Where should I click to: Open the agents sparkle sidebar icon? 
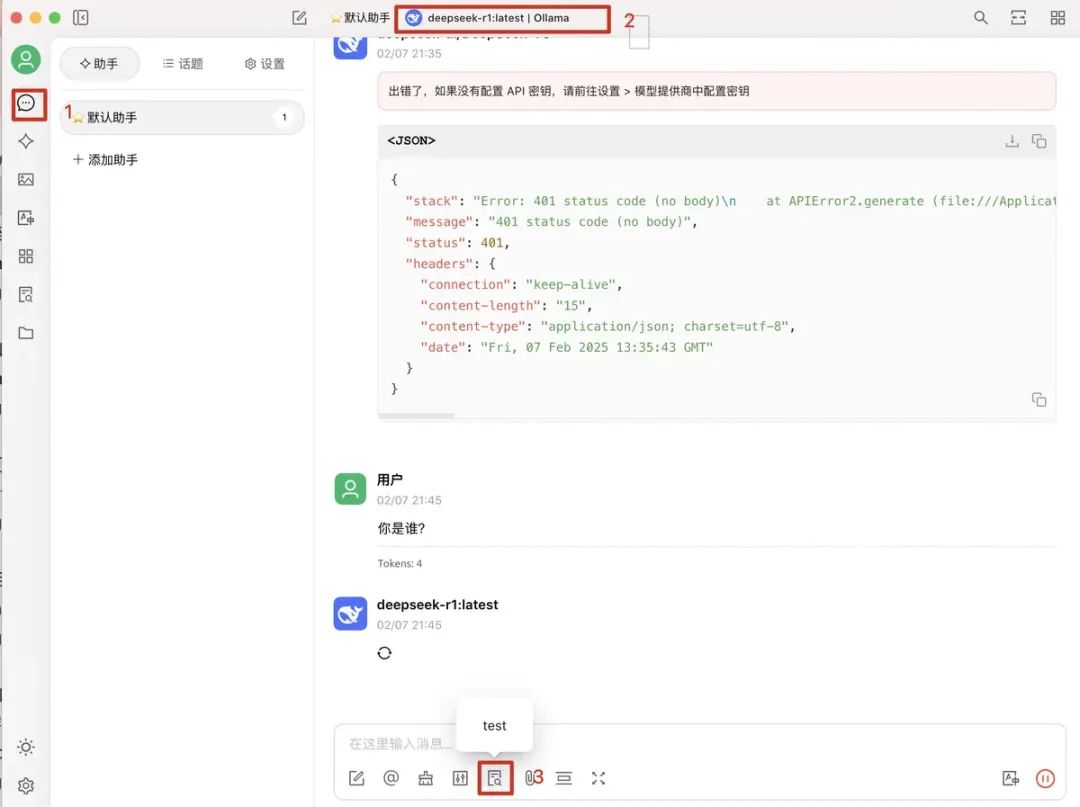tap(26, 141)
